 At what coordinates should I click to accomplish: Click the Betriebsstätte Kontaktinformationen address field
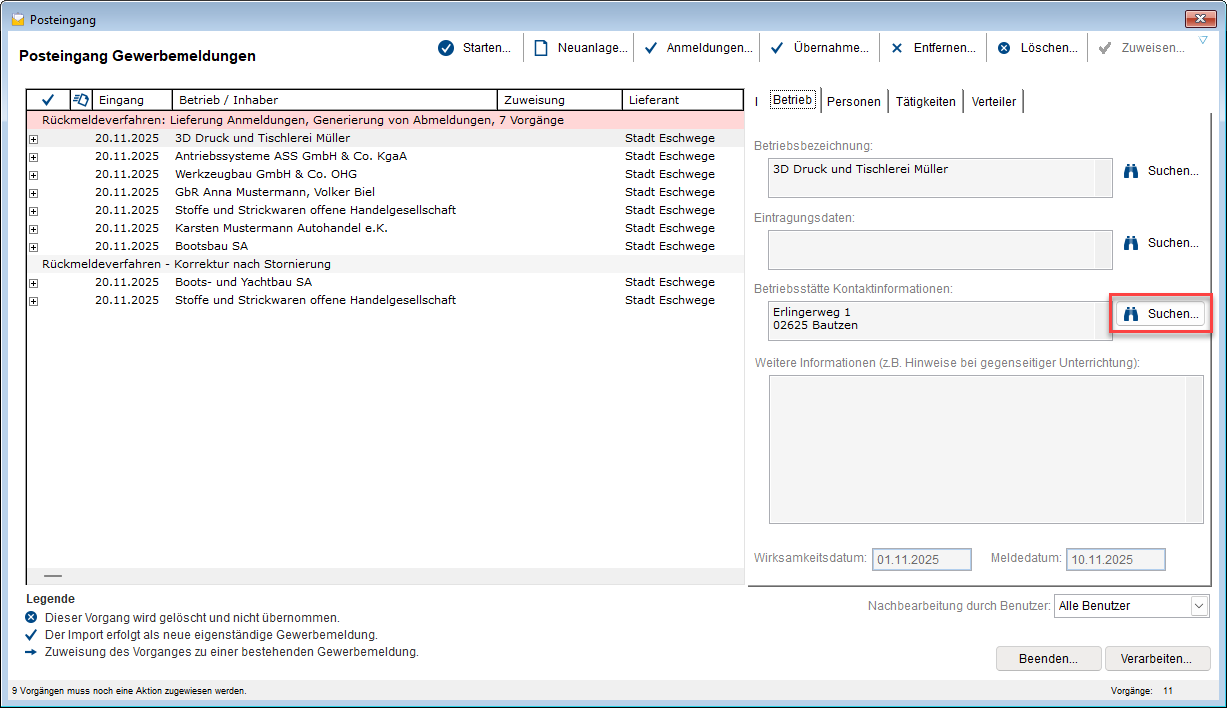tap(940, 321)
